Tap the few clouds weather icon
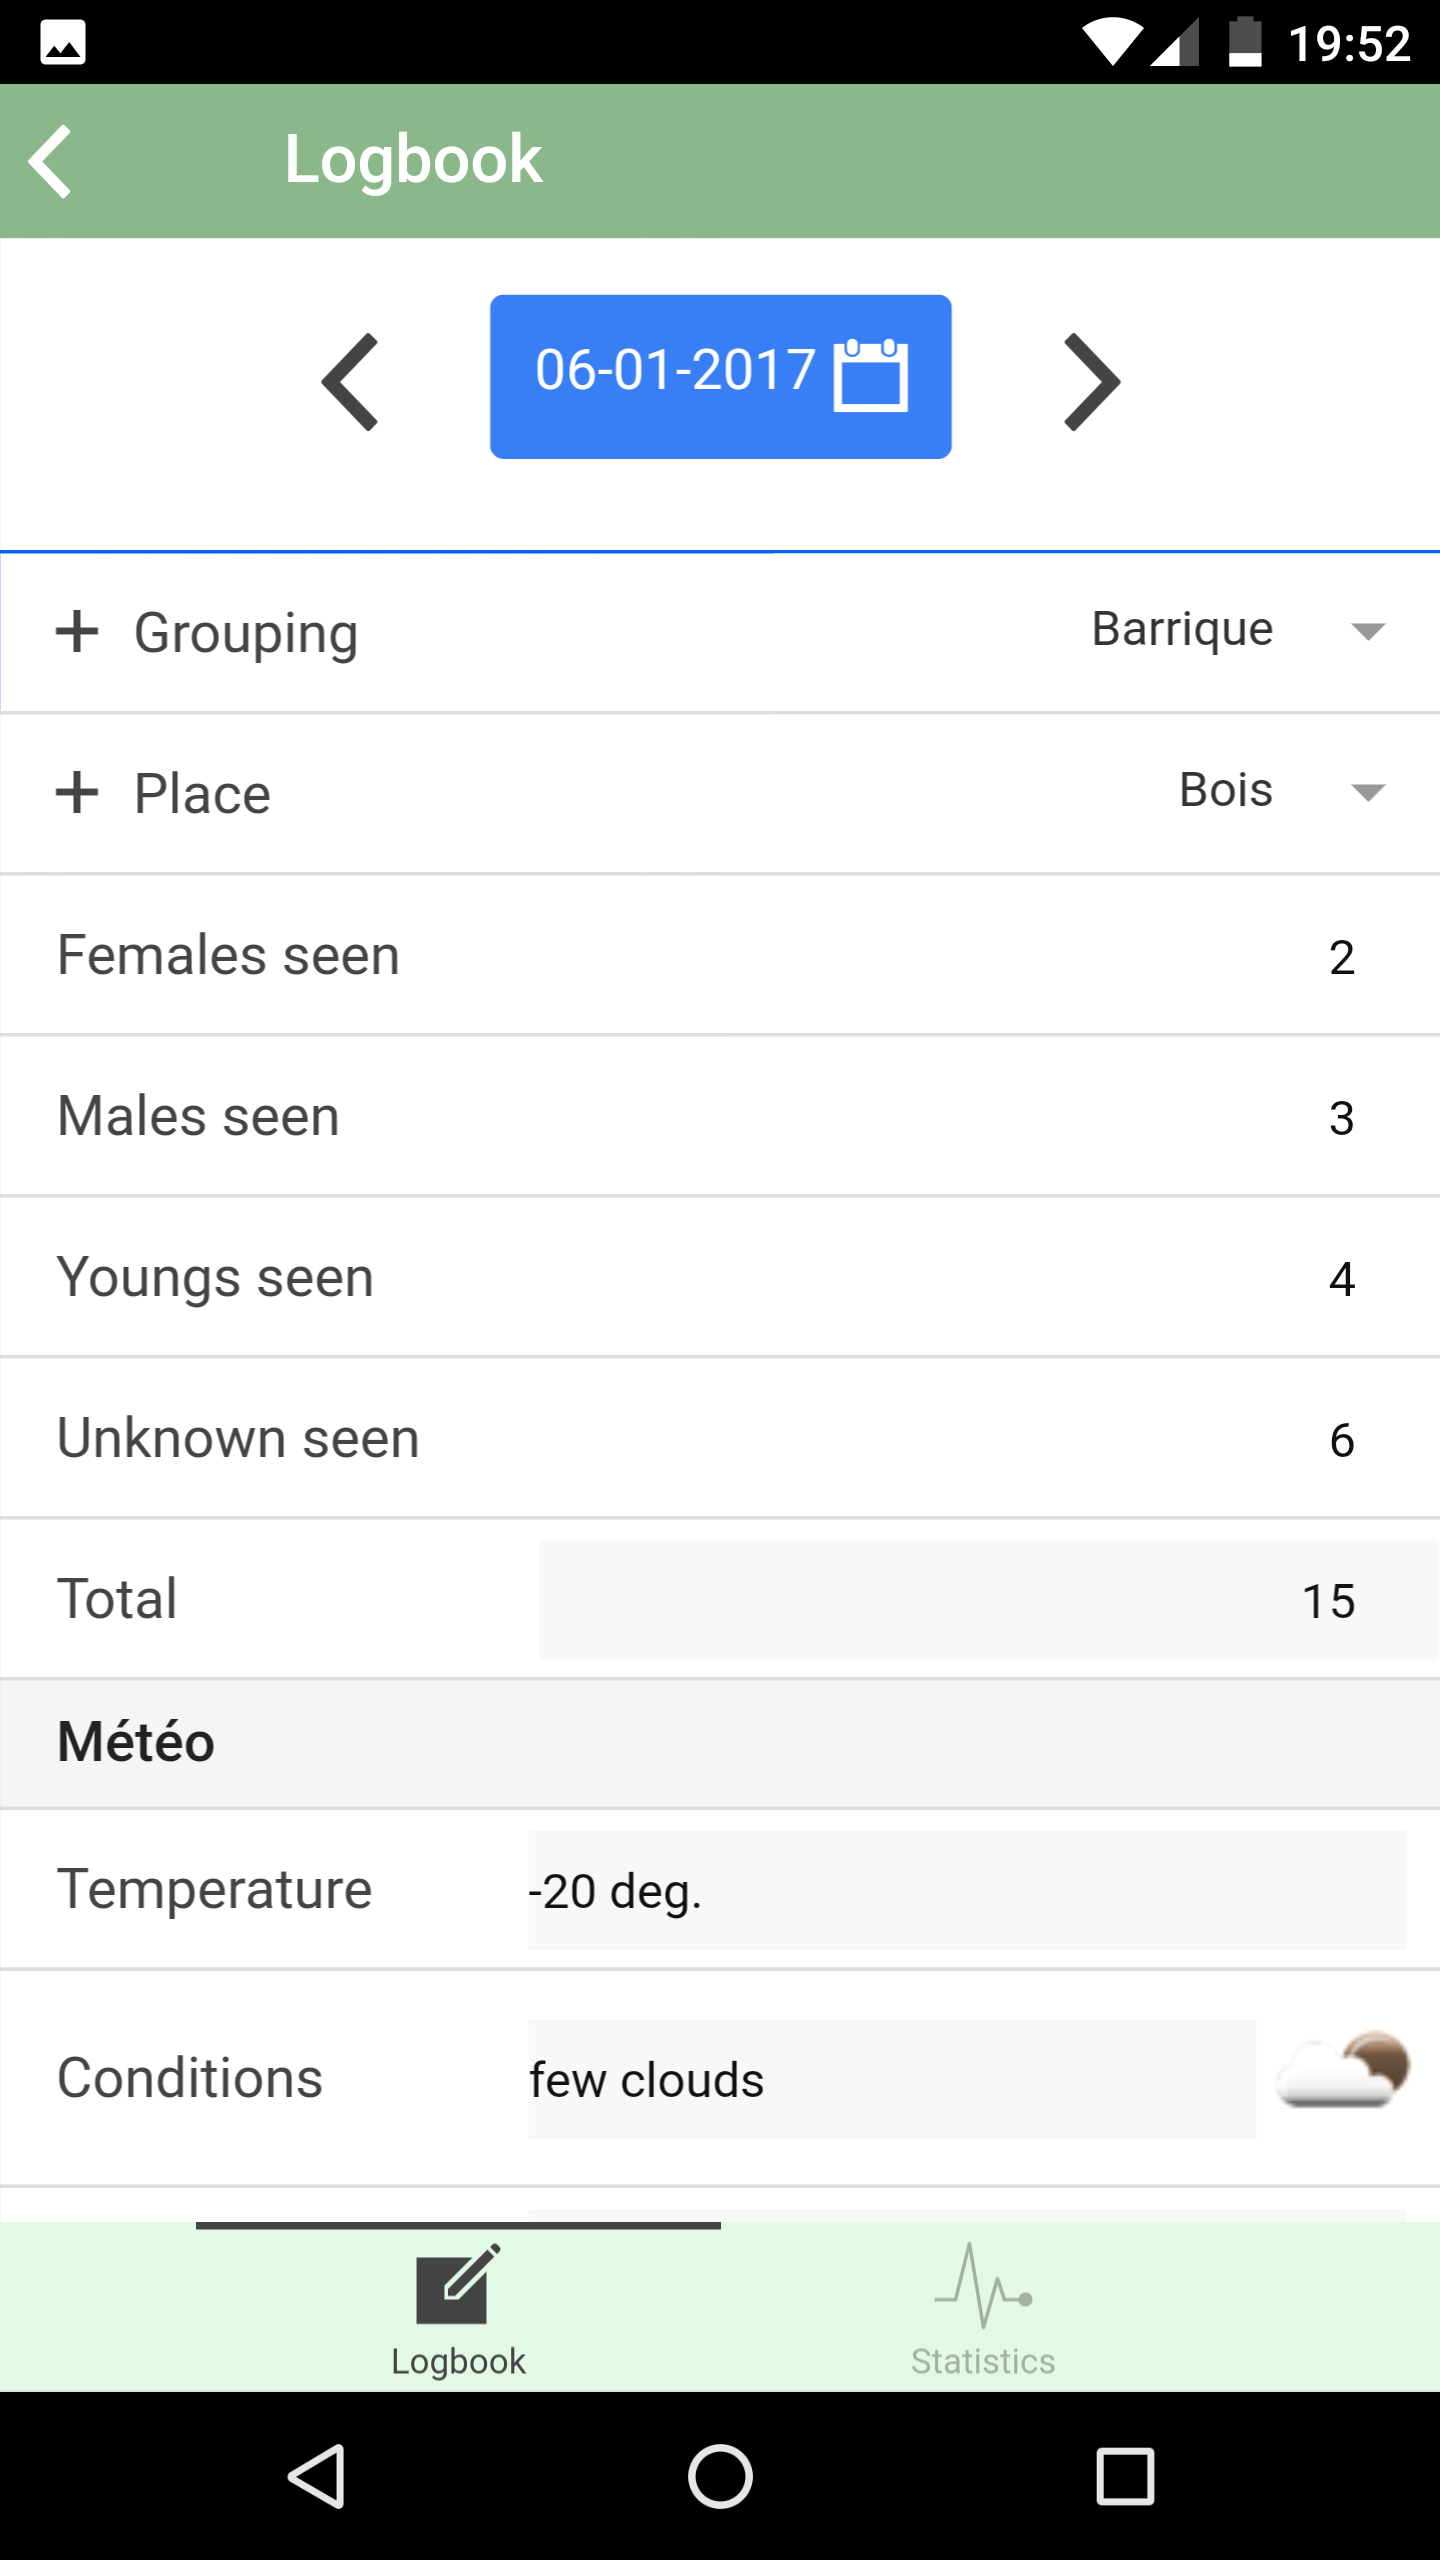This screenshot has width=1440, height=2560. pos(1343,2070)
